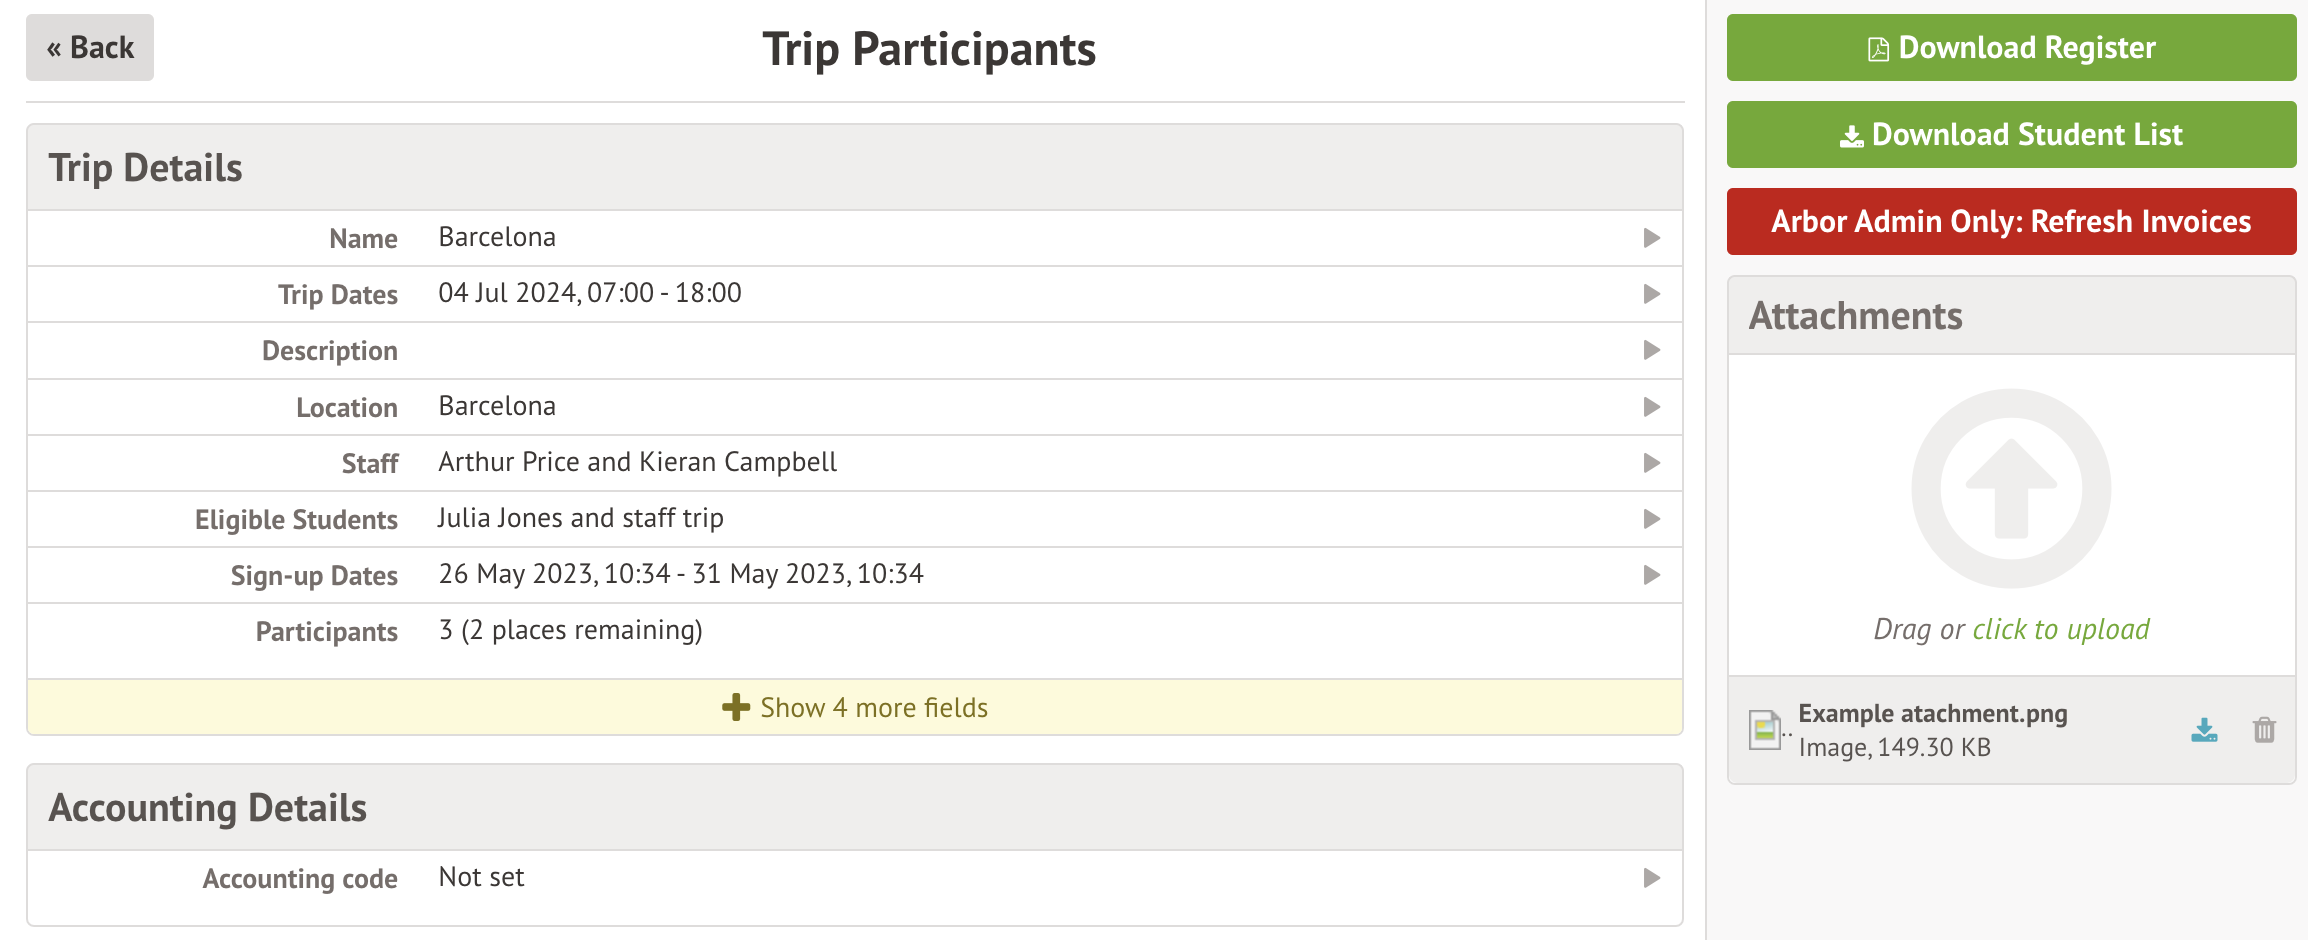Click the 'click to upload' link

pos(2060,630)
